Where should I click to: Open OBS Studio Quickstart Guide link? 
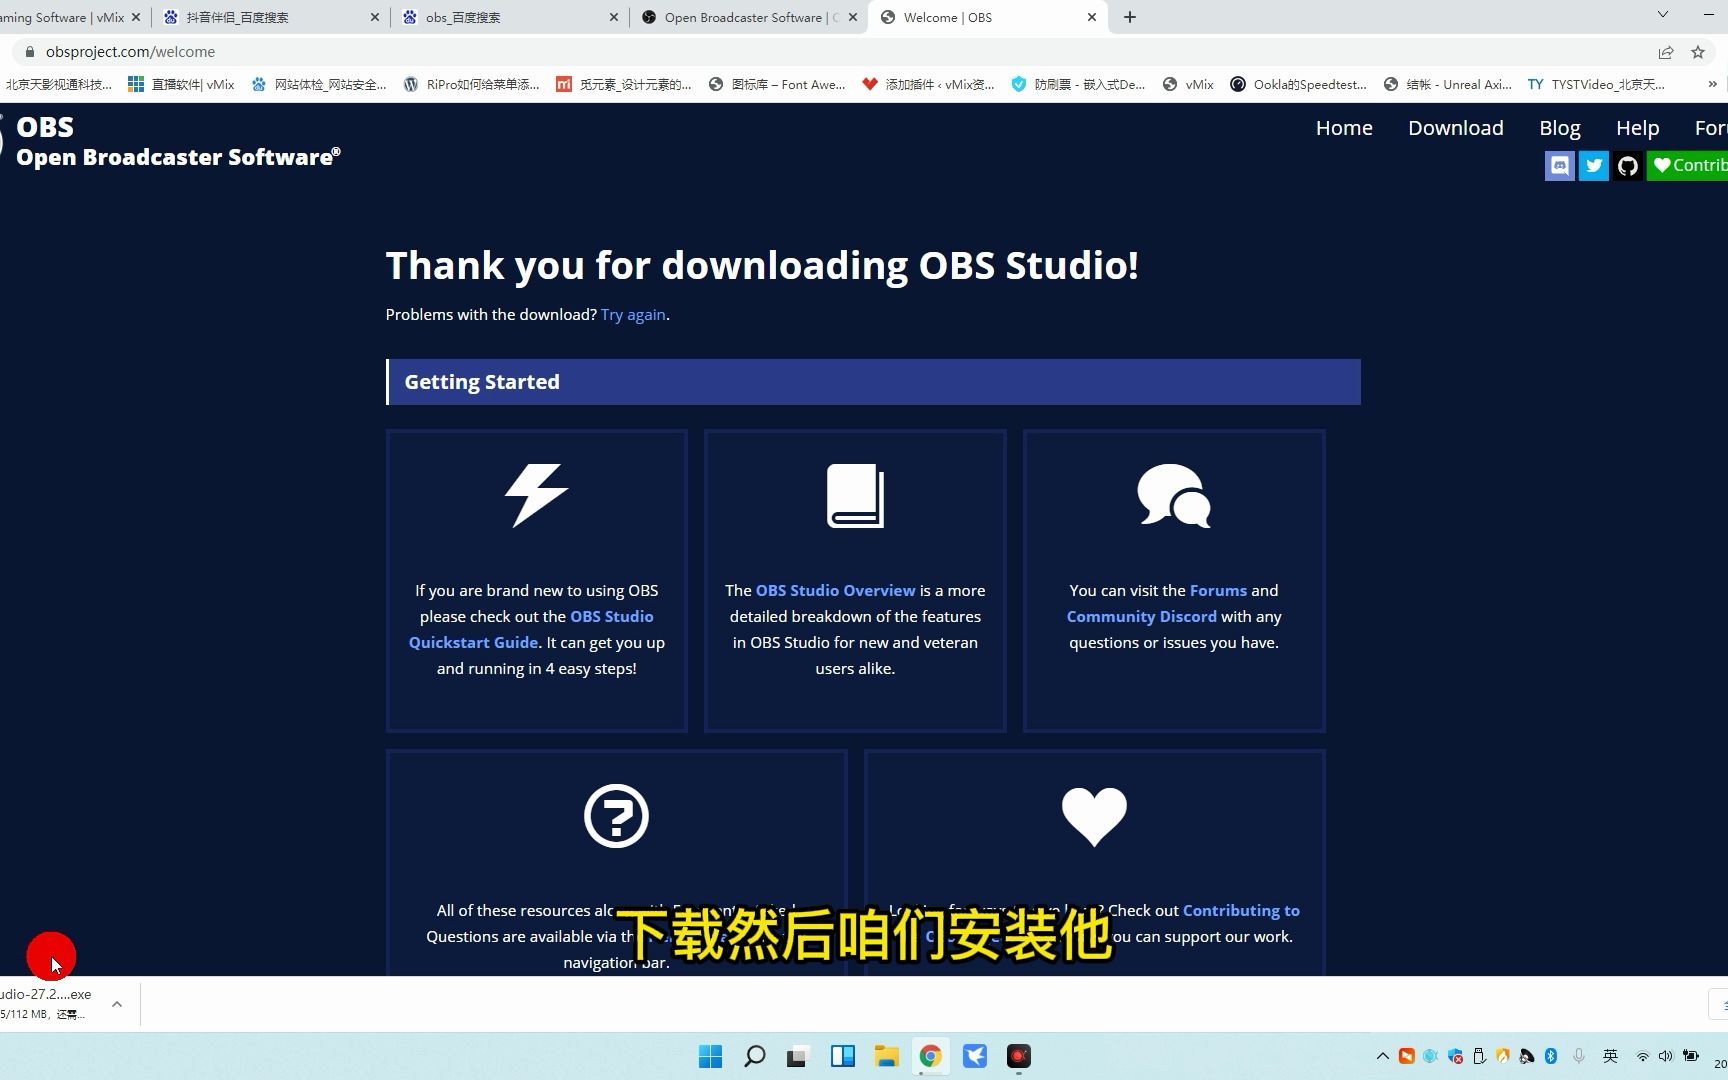pyautogui.click(x=531, y=630)
